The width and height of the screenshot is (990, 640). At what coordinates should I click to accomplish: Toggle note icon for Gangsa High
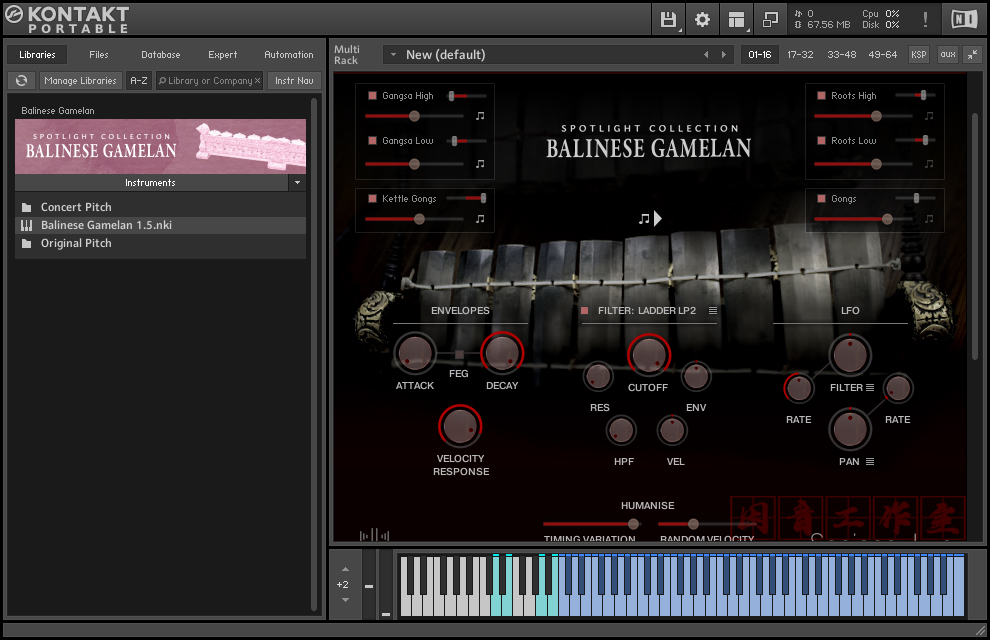click(480, 116)
